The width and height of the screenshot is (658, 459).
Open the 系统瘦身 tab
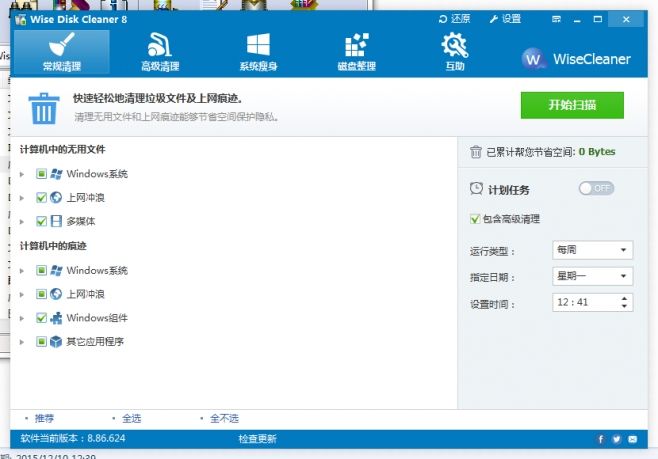[x=258, y=52]
